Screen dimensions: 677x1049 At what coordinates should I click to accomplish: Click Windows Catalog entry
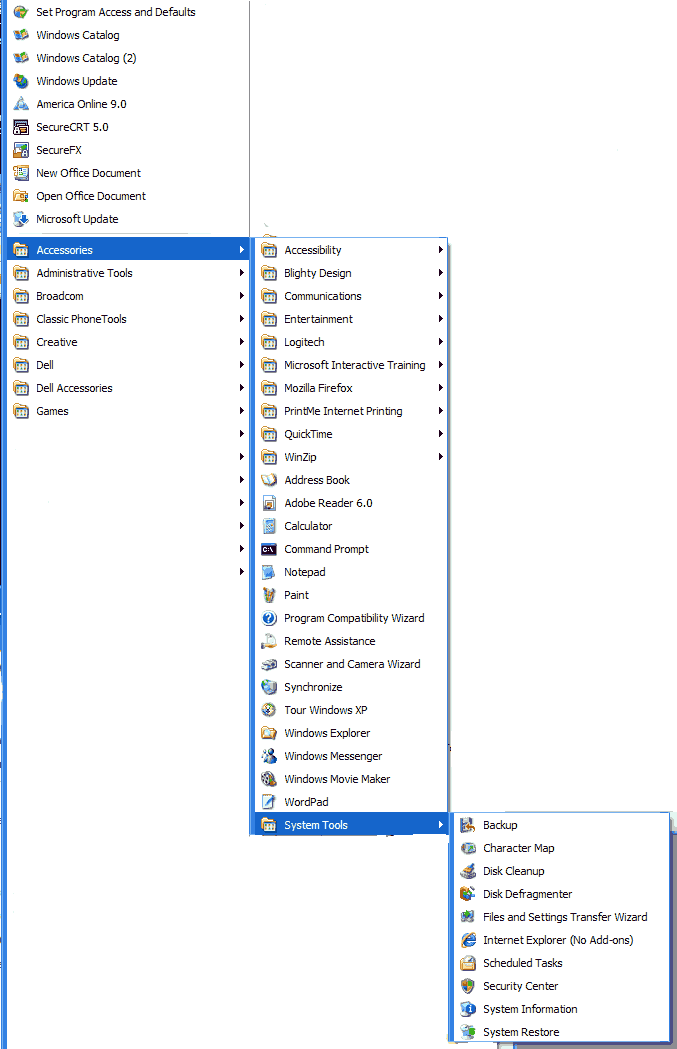(x=128, y=35)
